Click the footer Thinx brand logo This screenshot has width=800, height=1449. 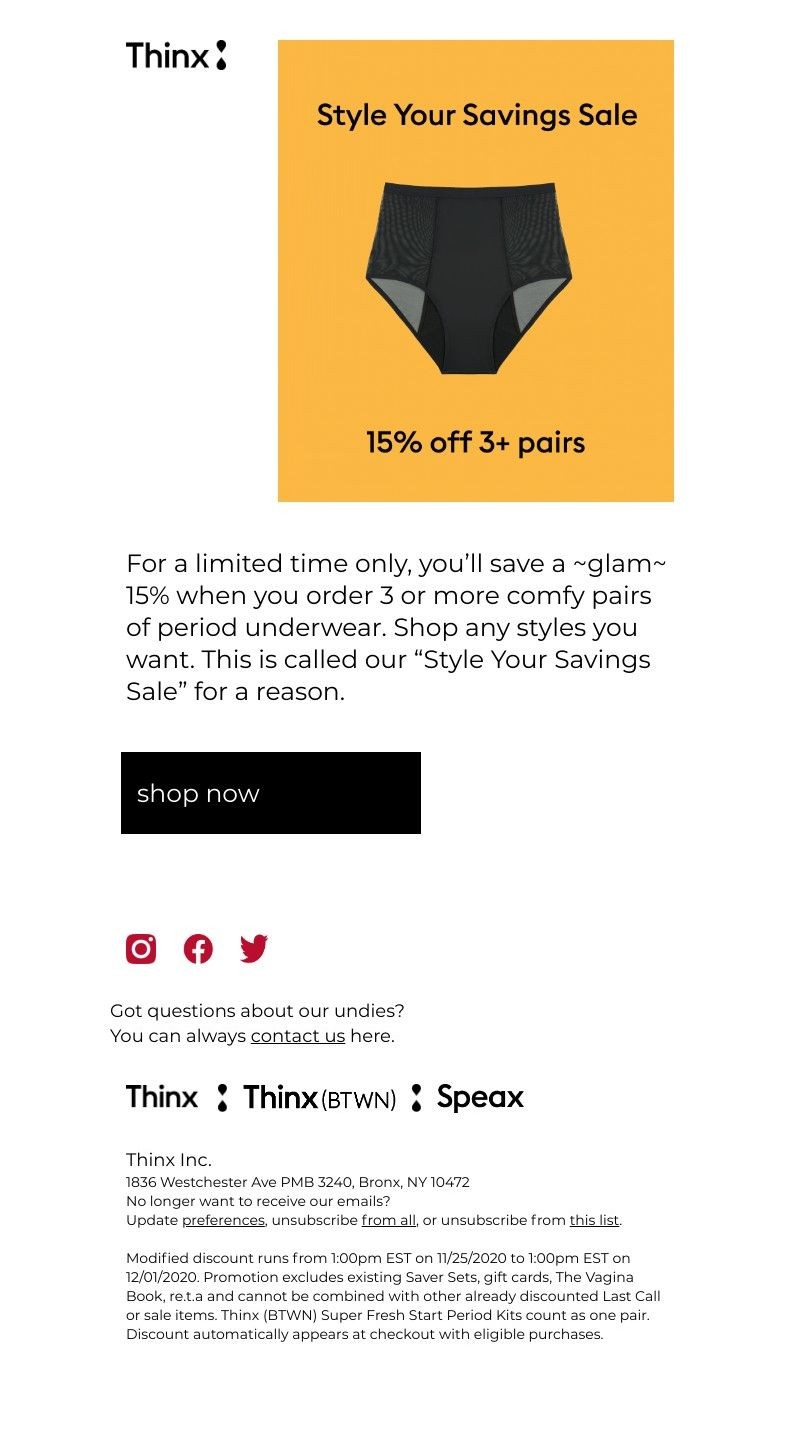(x=162, y=1097)
